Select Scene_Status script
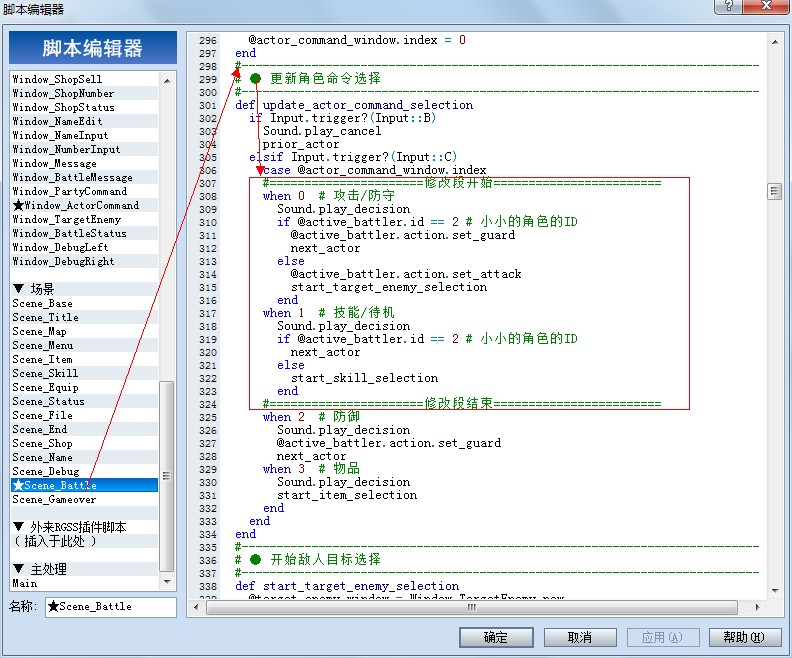The image size is (792, 658). point(84,401)
